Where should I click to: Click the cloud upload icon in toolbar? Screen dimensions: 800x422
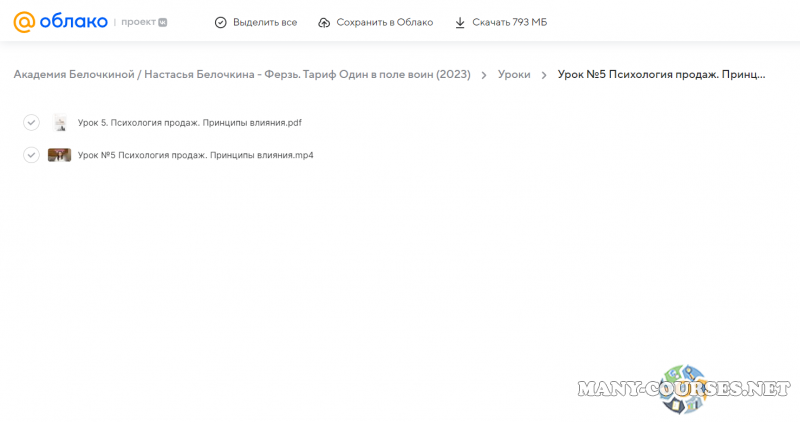[x=324, y=22]
